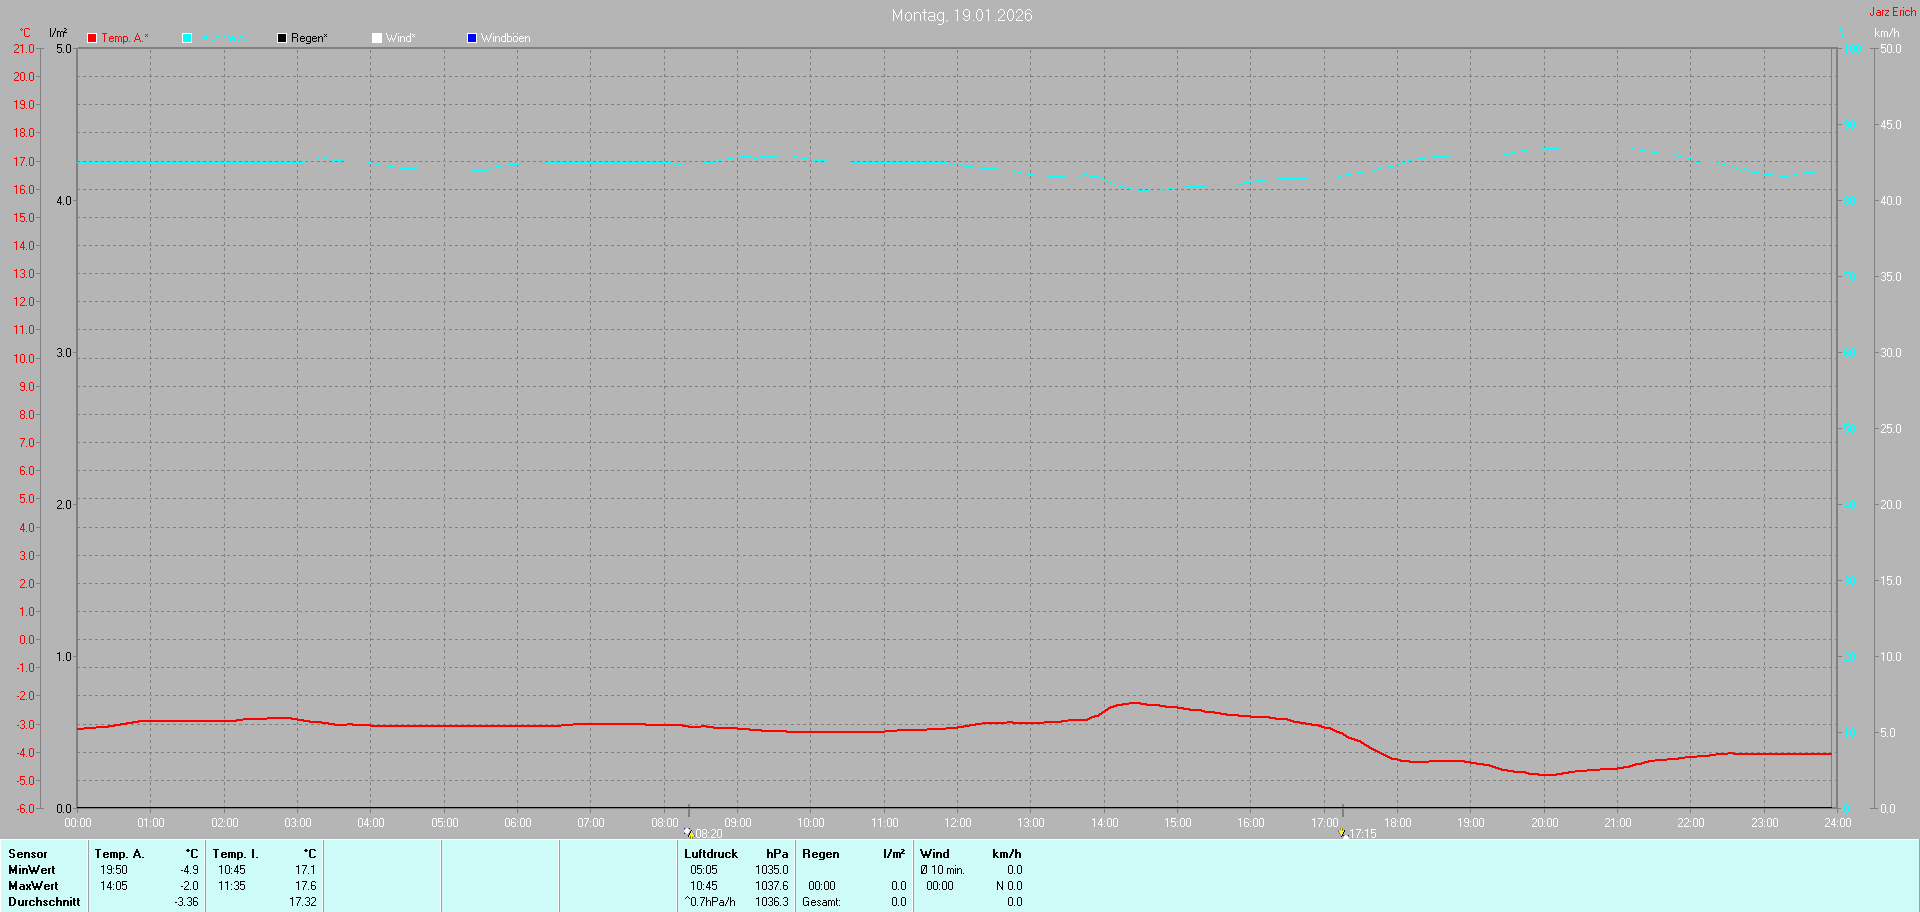Click the average outdoor temperature -3.36
The height and width of the screenshot is (912, 1920).
pos(186,902)
